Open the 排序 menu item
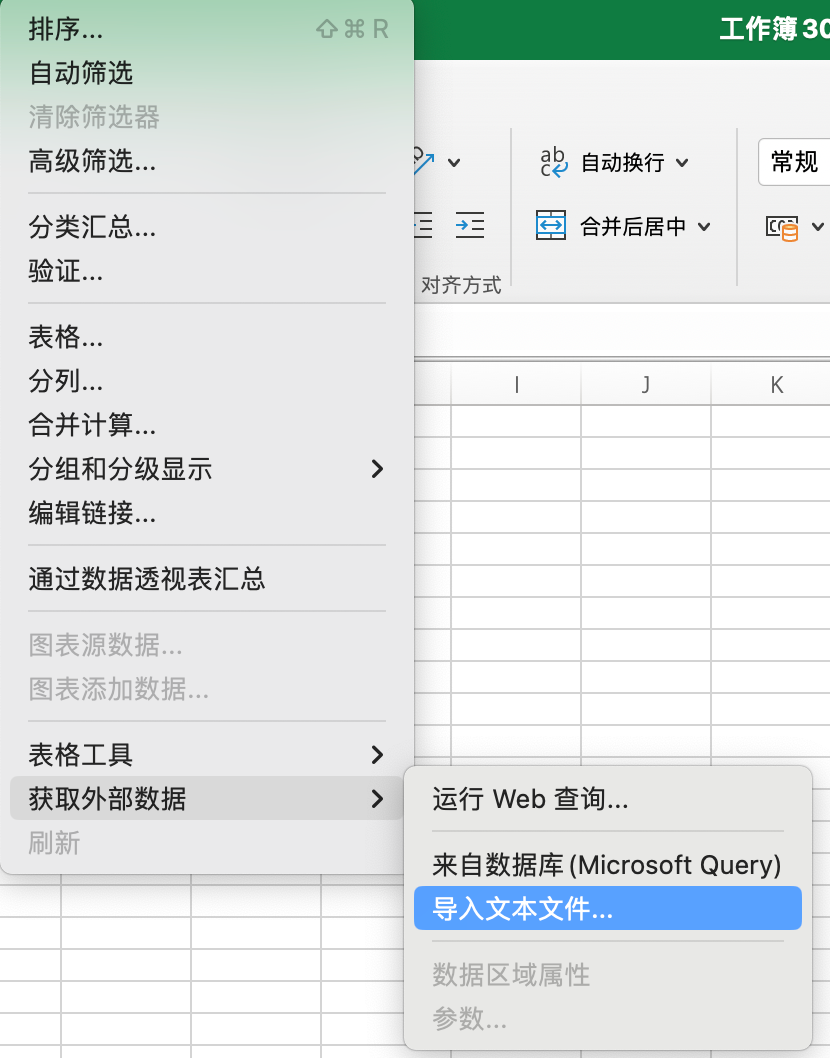 click(65, 29)
